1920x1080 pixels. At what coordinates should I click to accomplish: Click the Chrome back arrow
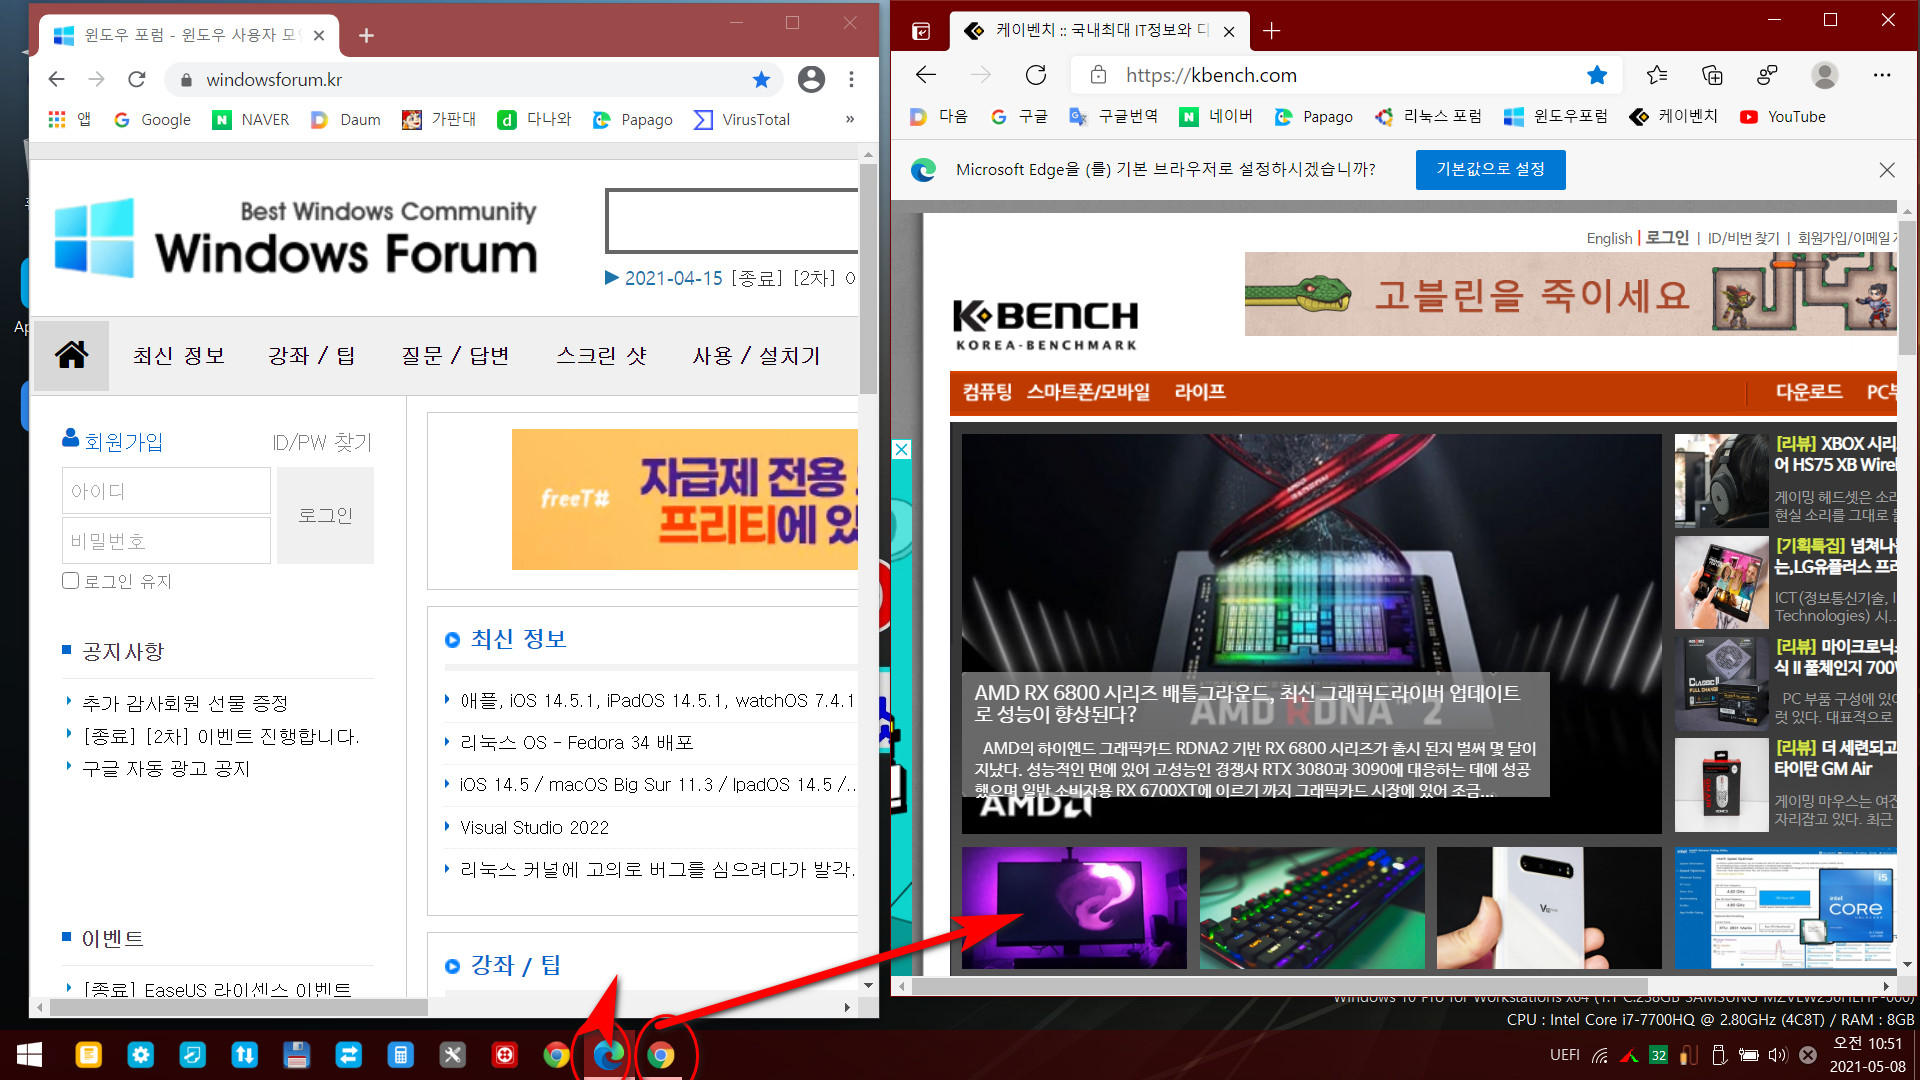tap(57, 79)
